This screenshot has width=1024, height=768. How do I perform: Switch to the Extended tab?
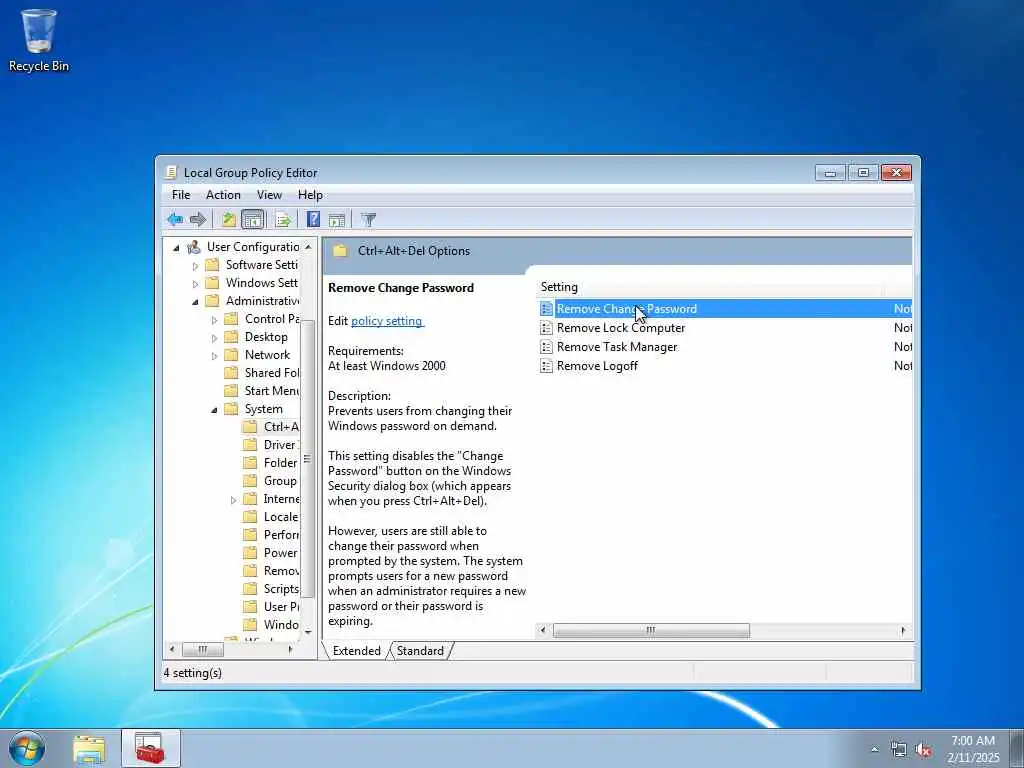pyautogui.click(x=357, y=650)
